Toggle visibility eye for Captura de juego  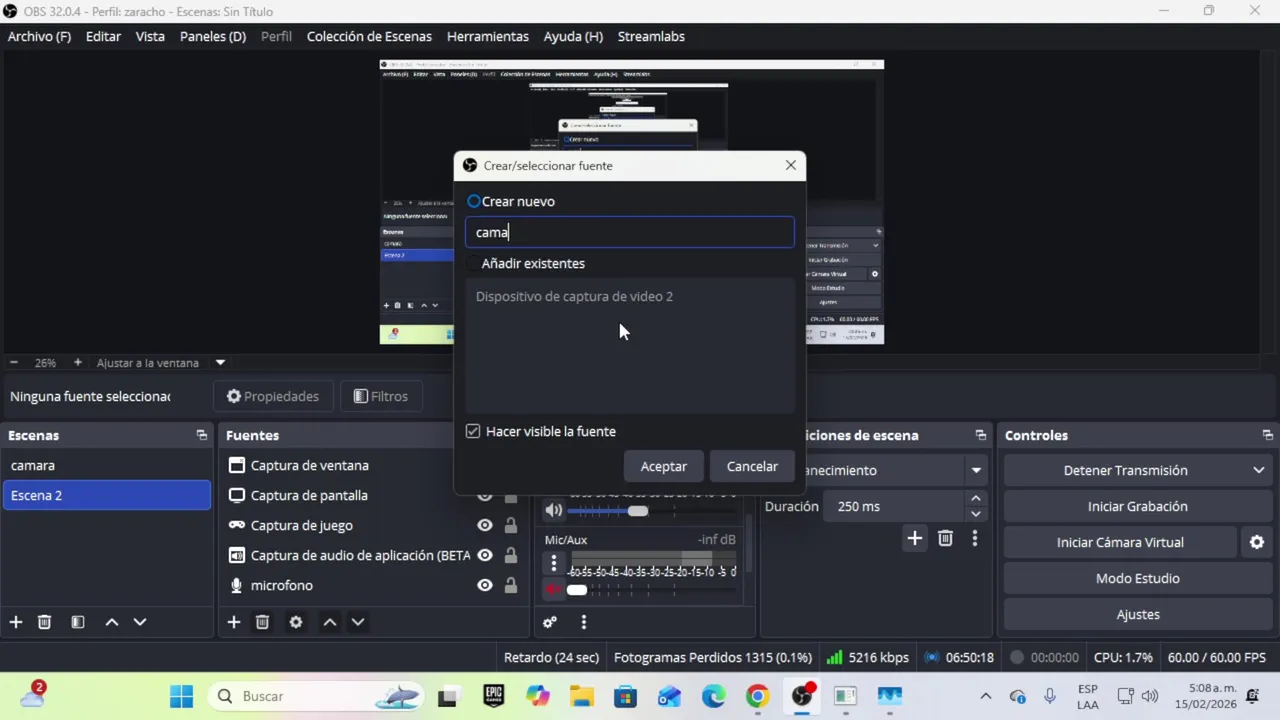[x=485, y=525]
